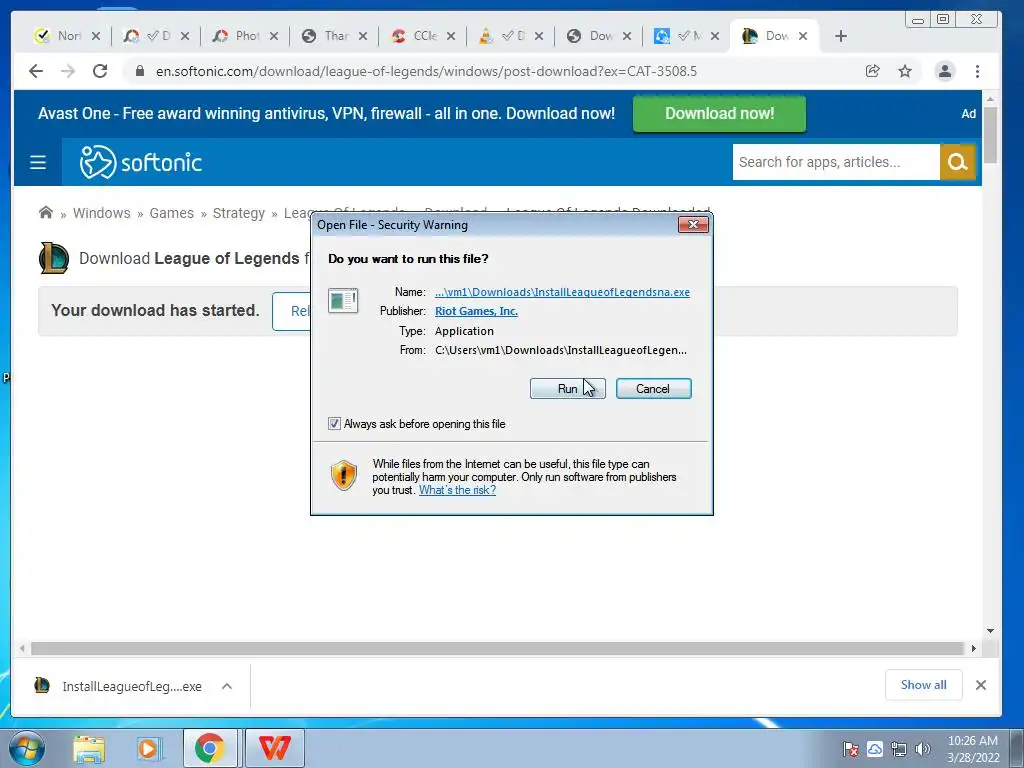Click the cloud sync tray icon
The height and width of the screenshot is (768, 1024).
tap(874, 749)
